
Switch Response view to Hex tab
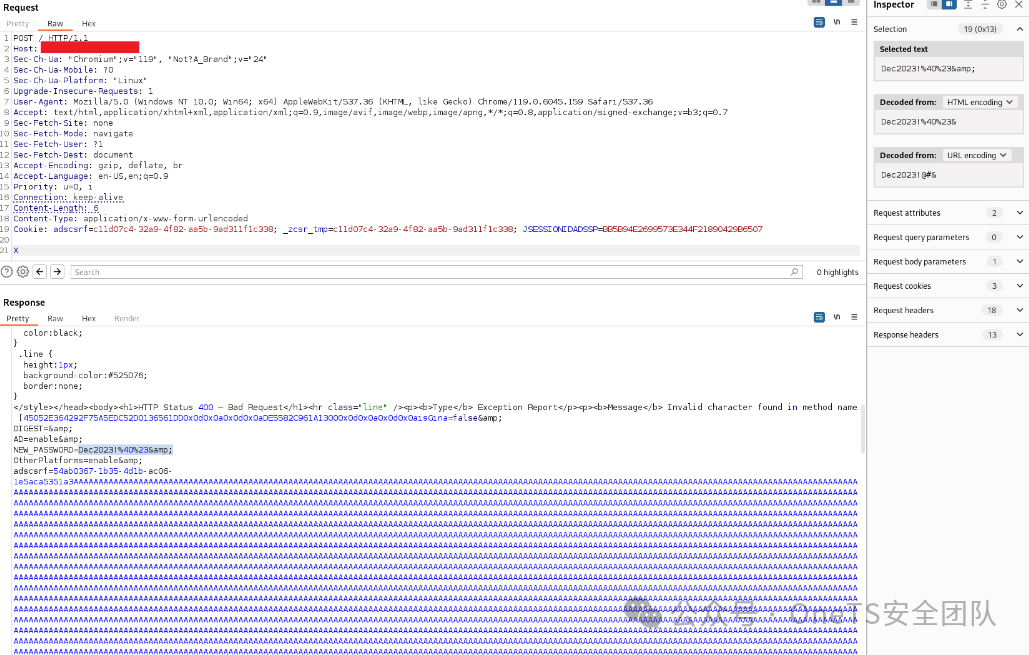pyautogui.click(x=89, y=318)
